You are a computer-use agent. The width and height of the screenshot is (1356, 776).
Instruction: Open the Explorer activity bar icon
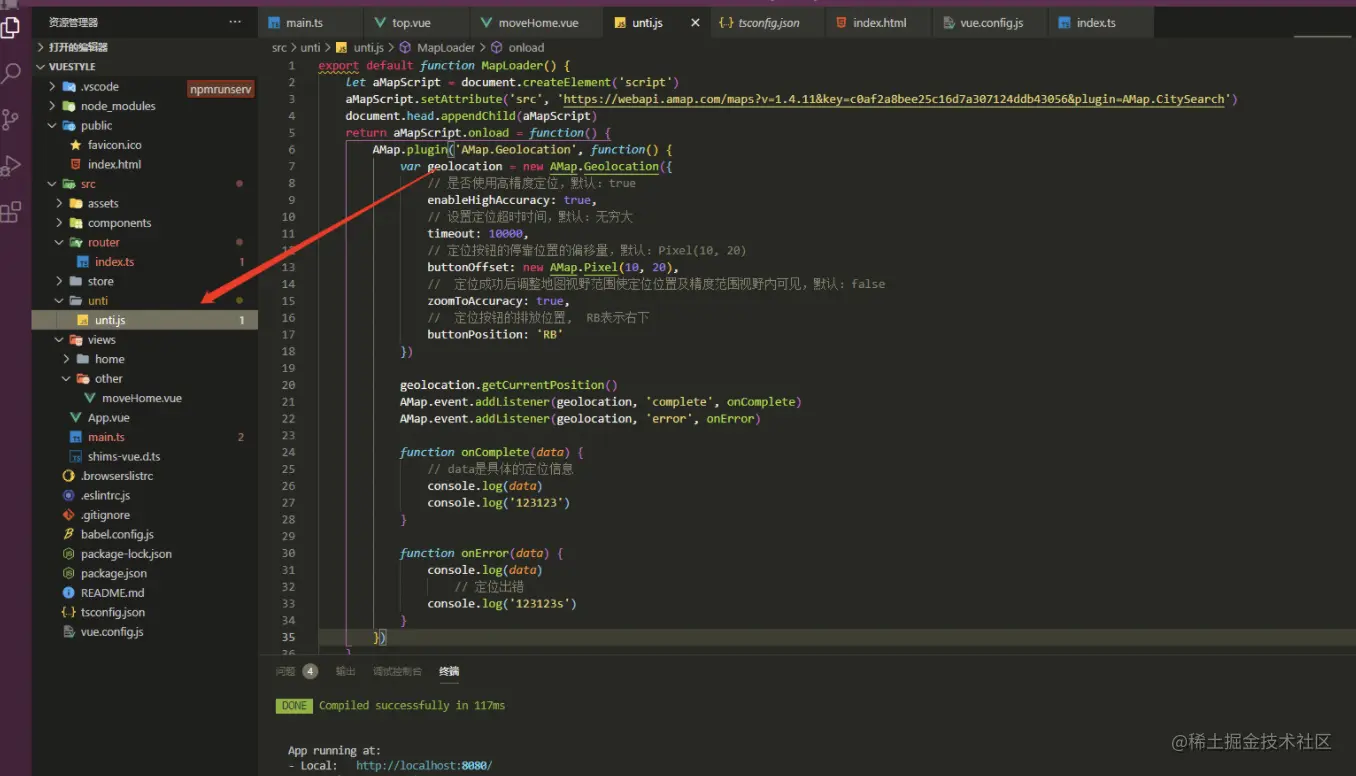coord(11,28)
